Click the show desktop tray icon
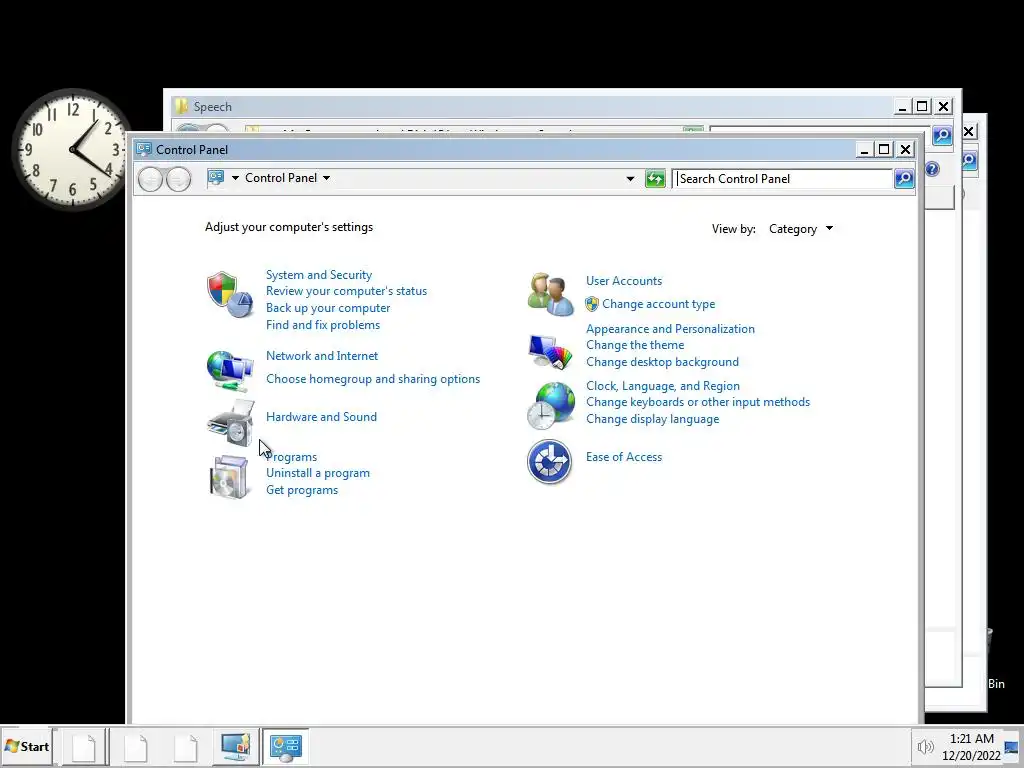Image resolution: width=1024 pixels, height=768 pixels. [1012, 748]
